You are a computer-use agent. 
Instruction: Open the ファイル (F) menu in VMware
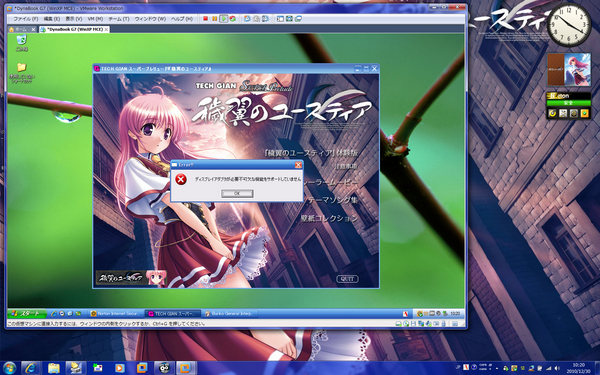[x=25, y=19]
